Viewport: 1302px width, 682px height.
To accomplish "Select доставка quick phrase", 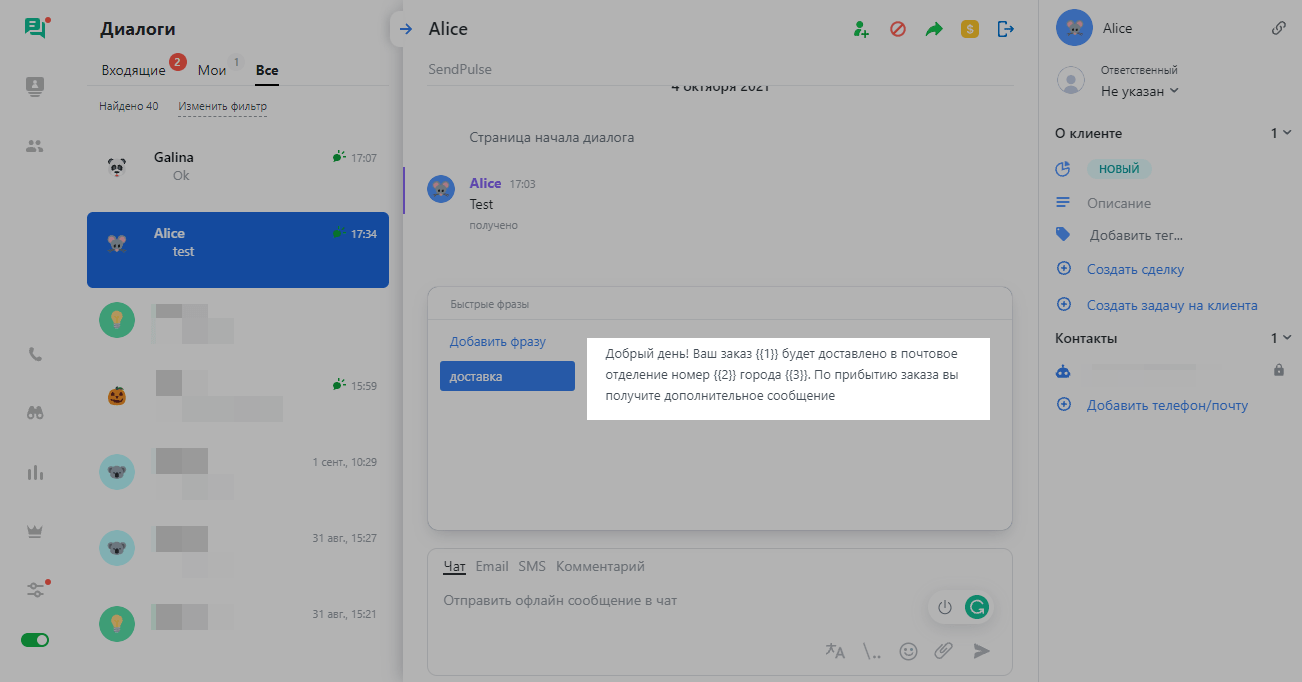I will point(507,376).
